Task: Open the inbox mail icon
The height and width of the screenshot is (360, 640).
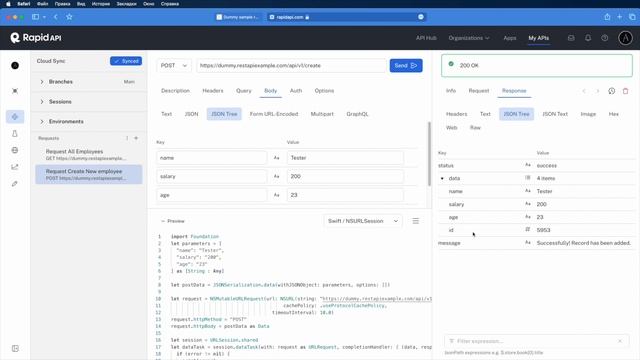Action: click(571, 38)
